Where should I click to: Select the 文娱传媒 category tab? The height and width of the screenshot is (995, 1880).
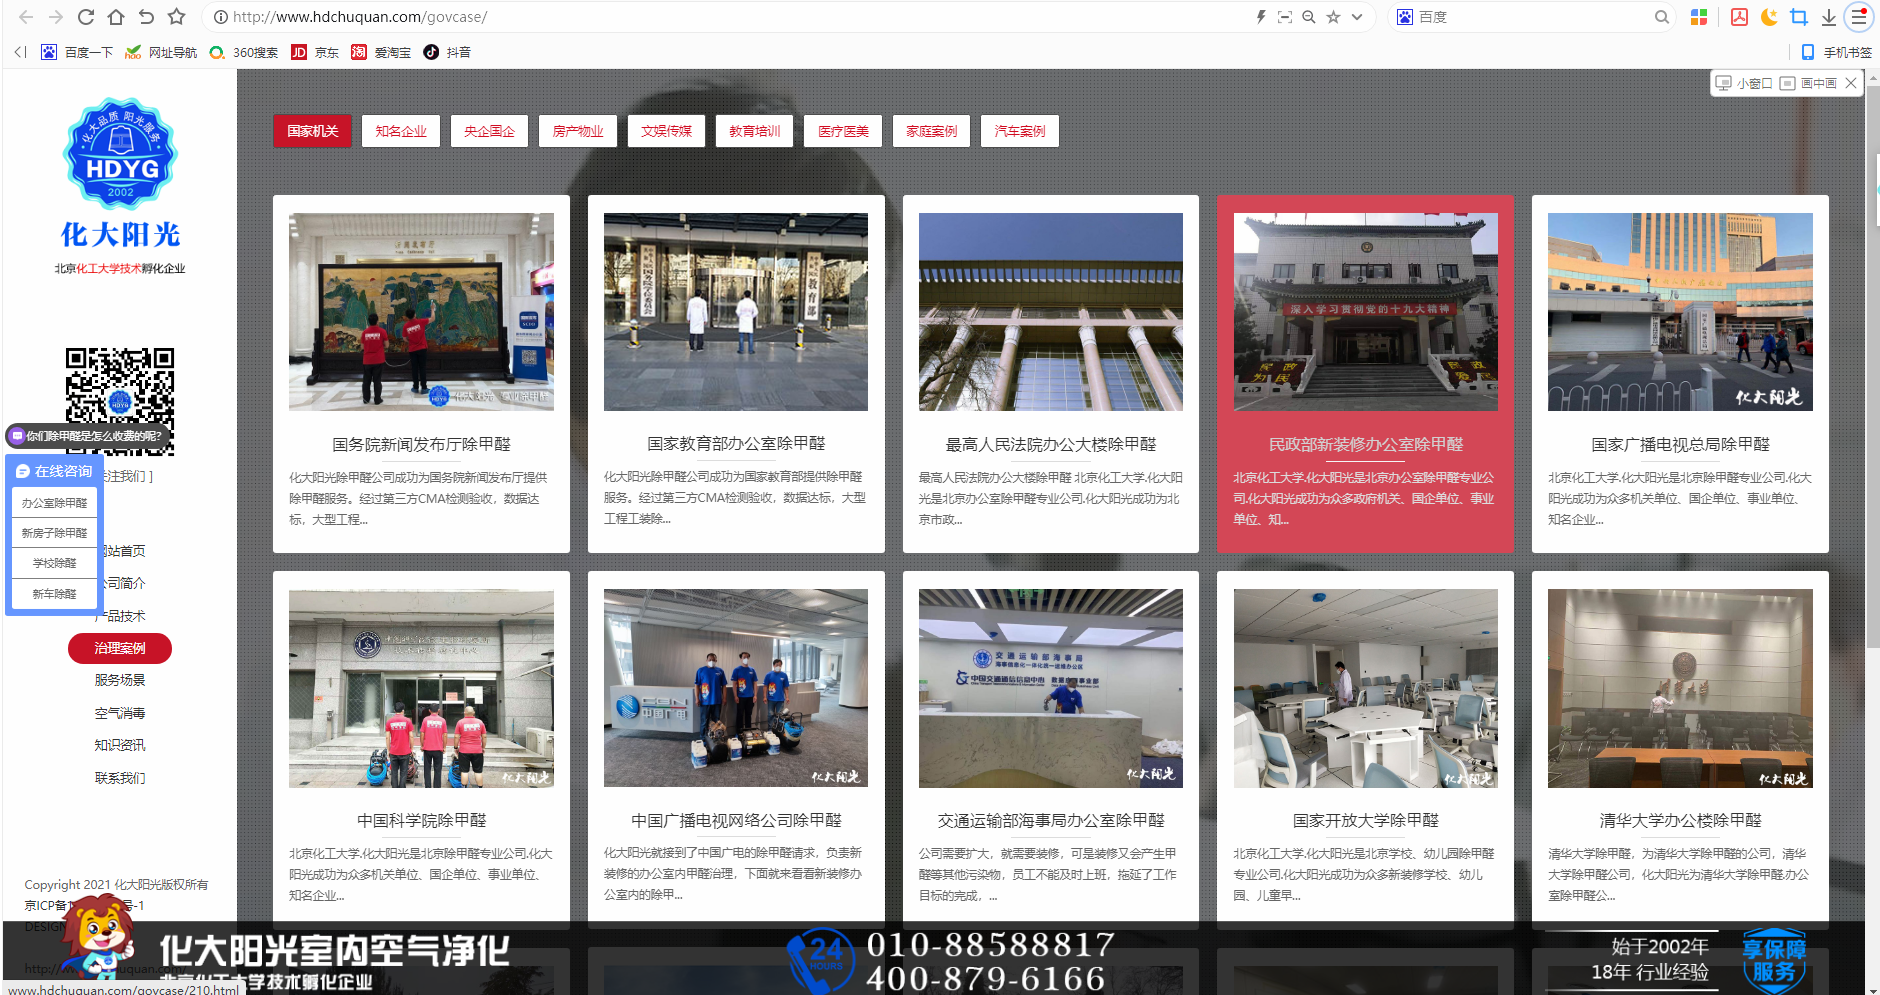tap(666, 131)
